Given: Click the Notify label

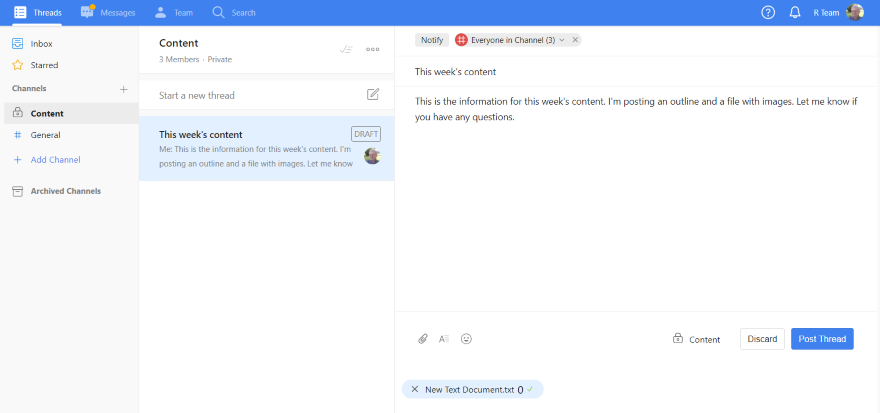Looking at the screenshot, I should tap(432, 40).
